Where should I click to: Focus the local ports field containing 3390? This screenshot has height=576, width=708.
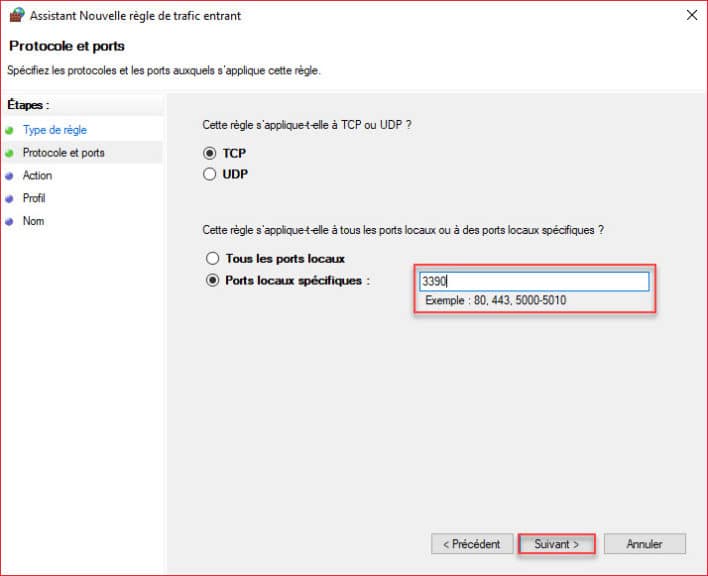[x=534, y=281]
